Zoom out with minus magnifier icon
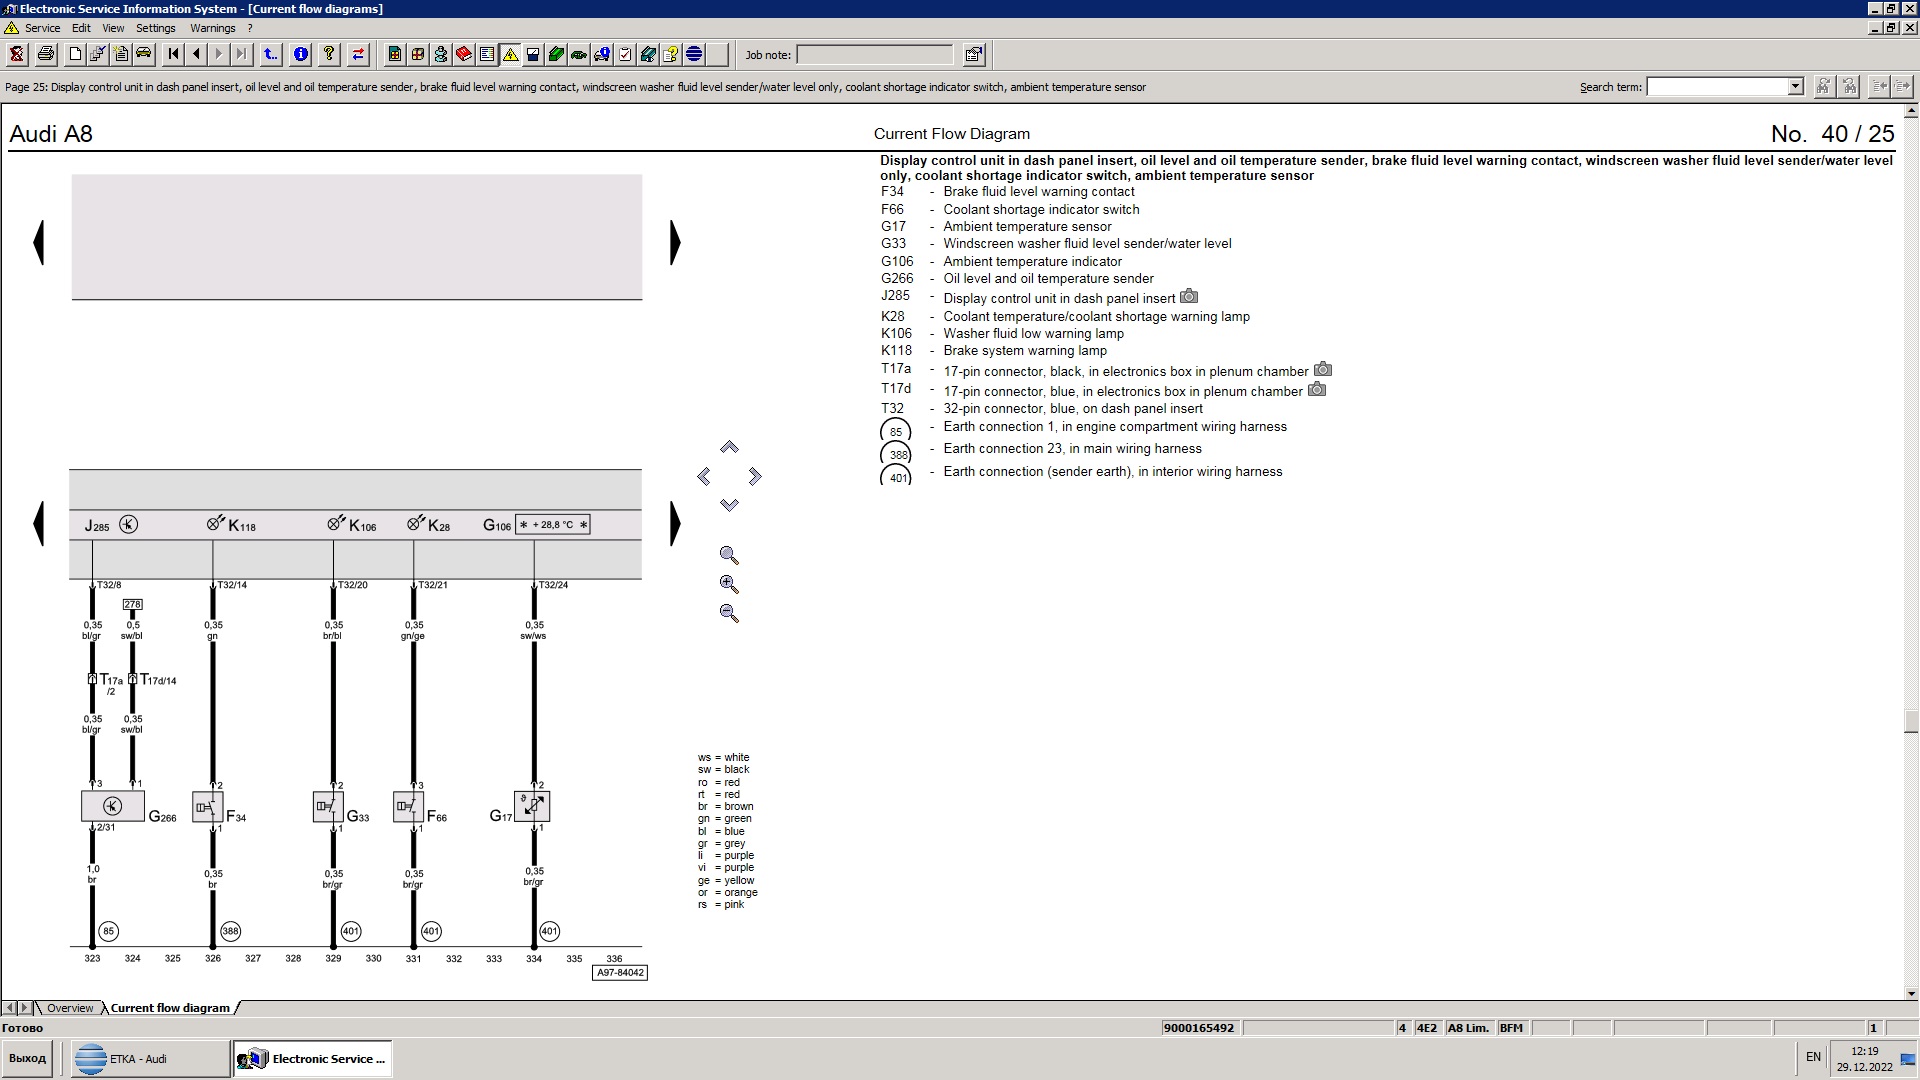 [729, 614]
